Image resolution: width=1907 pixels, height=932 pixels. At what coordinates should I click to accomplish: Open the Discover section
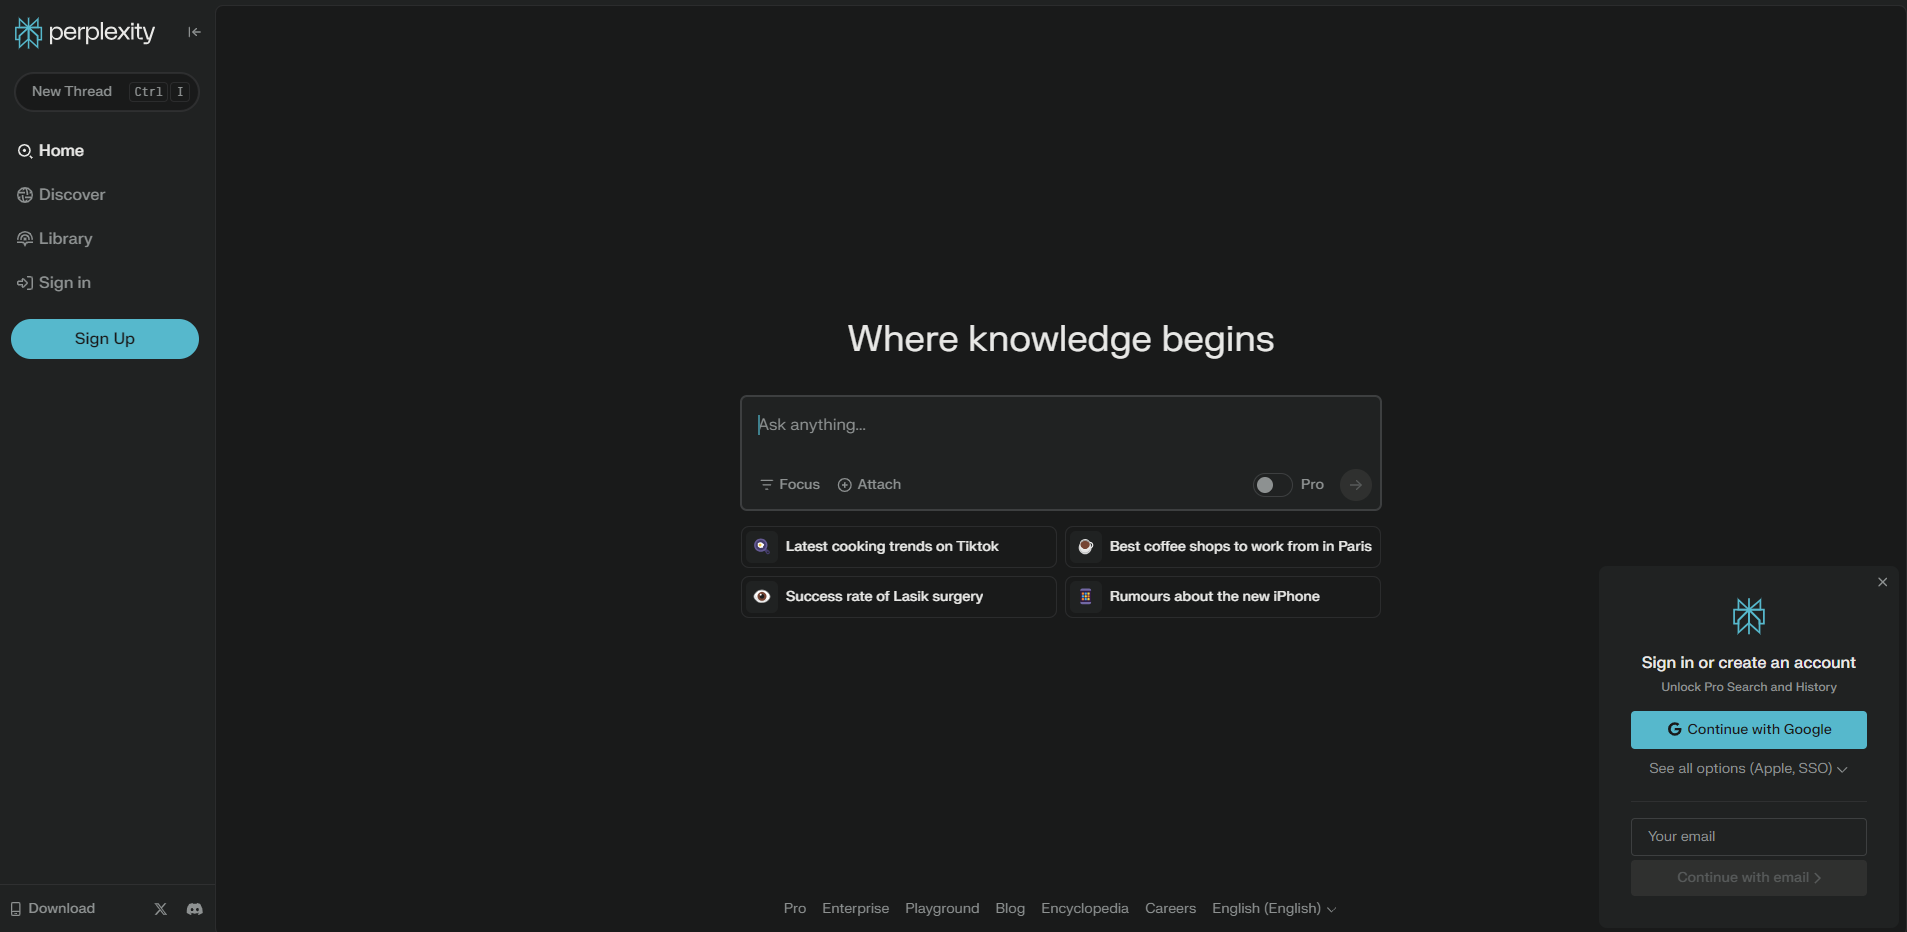pos(71,194)
